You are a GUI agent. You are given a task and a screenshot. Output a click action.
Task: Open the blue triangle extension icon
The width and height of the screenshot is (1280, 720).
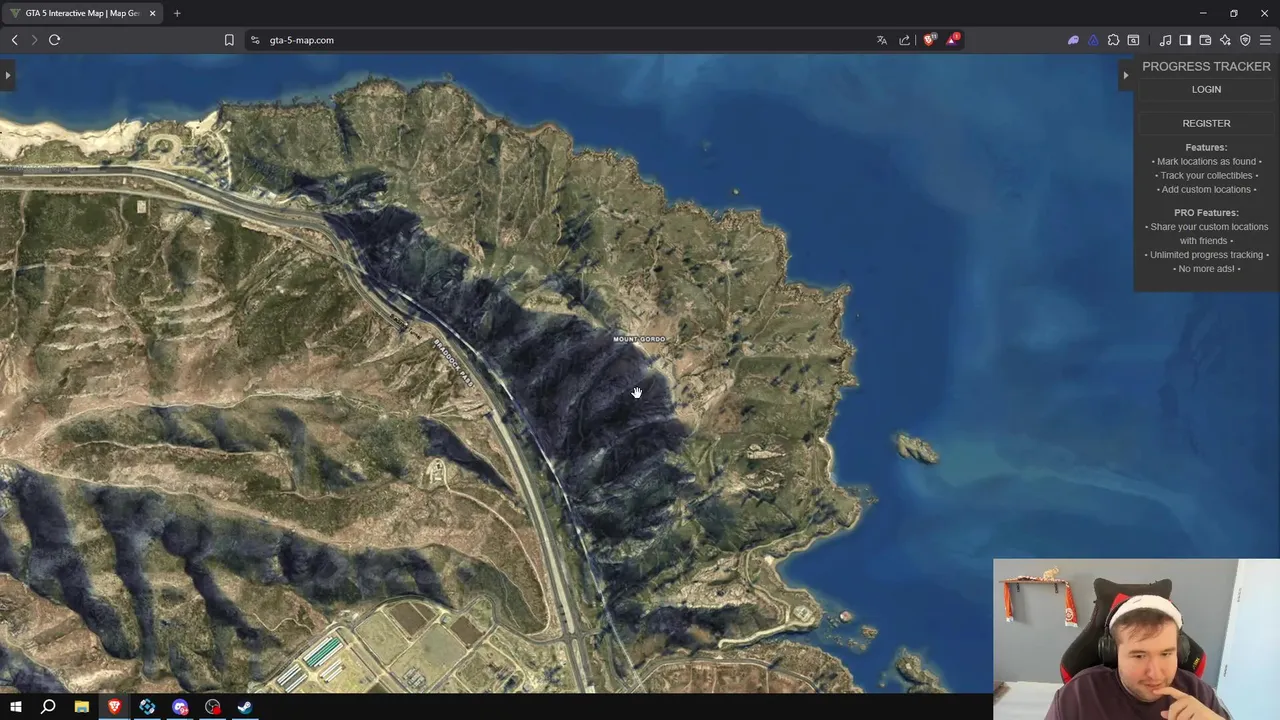tap(1093, 40)
